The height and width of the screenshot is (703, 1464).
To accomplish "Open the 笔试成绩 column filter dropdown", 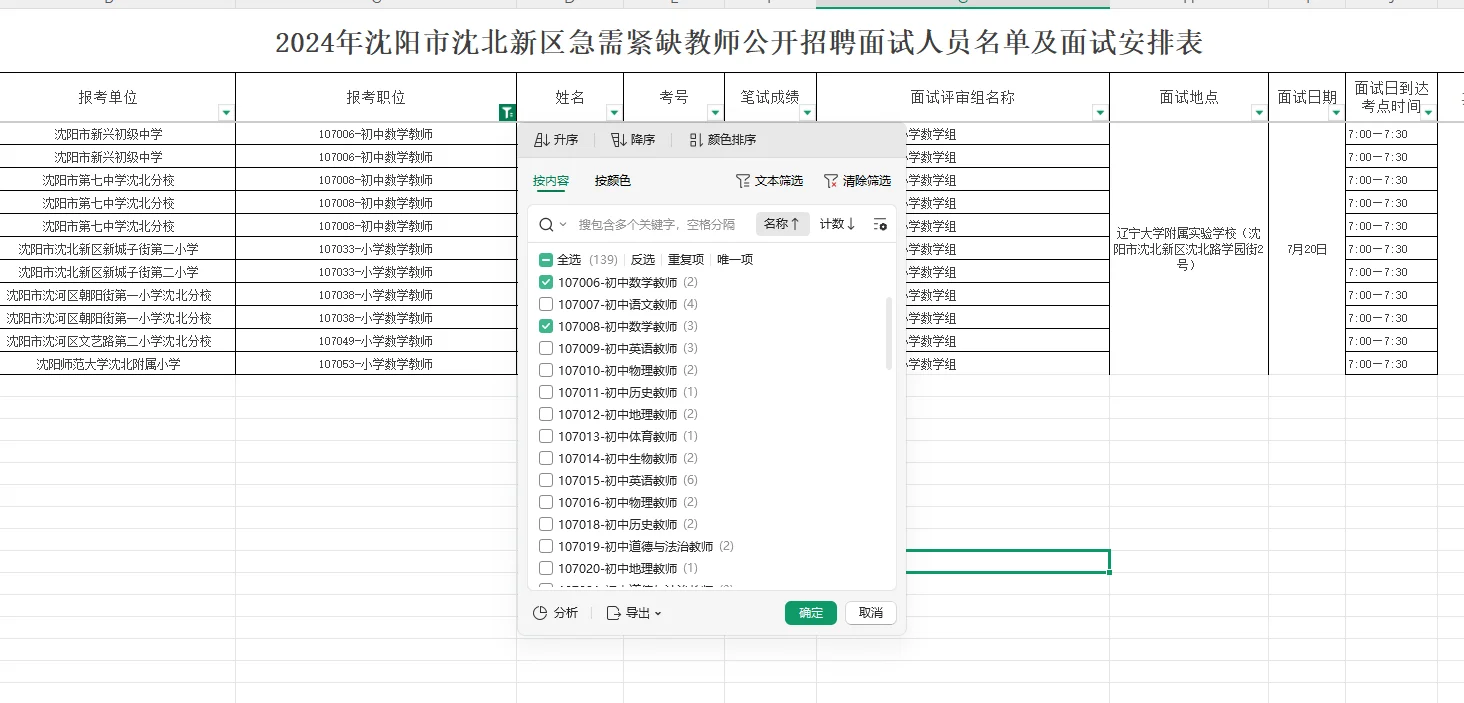I will (807, 113).
